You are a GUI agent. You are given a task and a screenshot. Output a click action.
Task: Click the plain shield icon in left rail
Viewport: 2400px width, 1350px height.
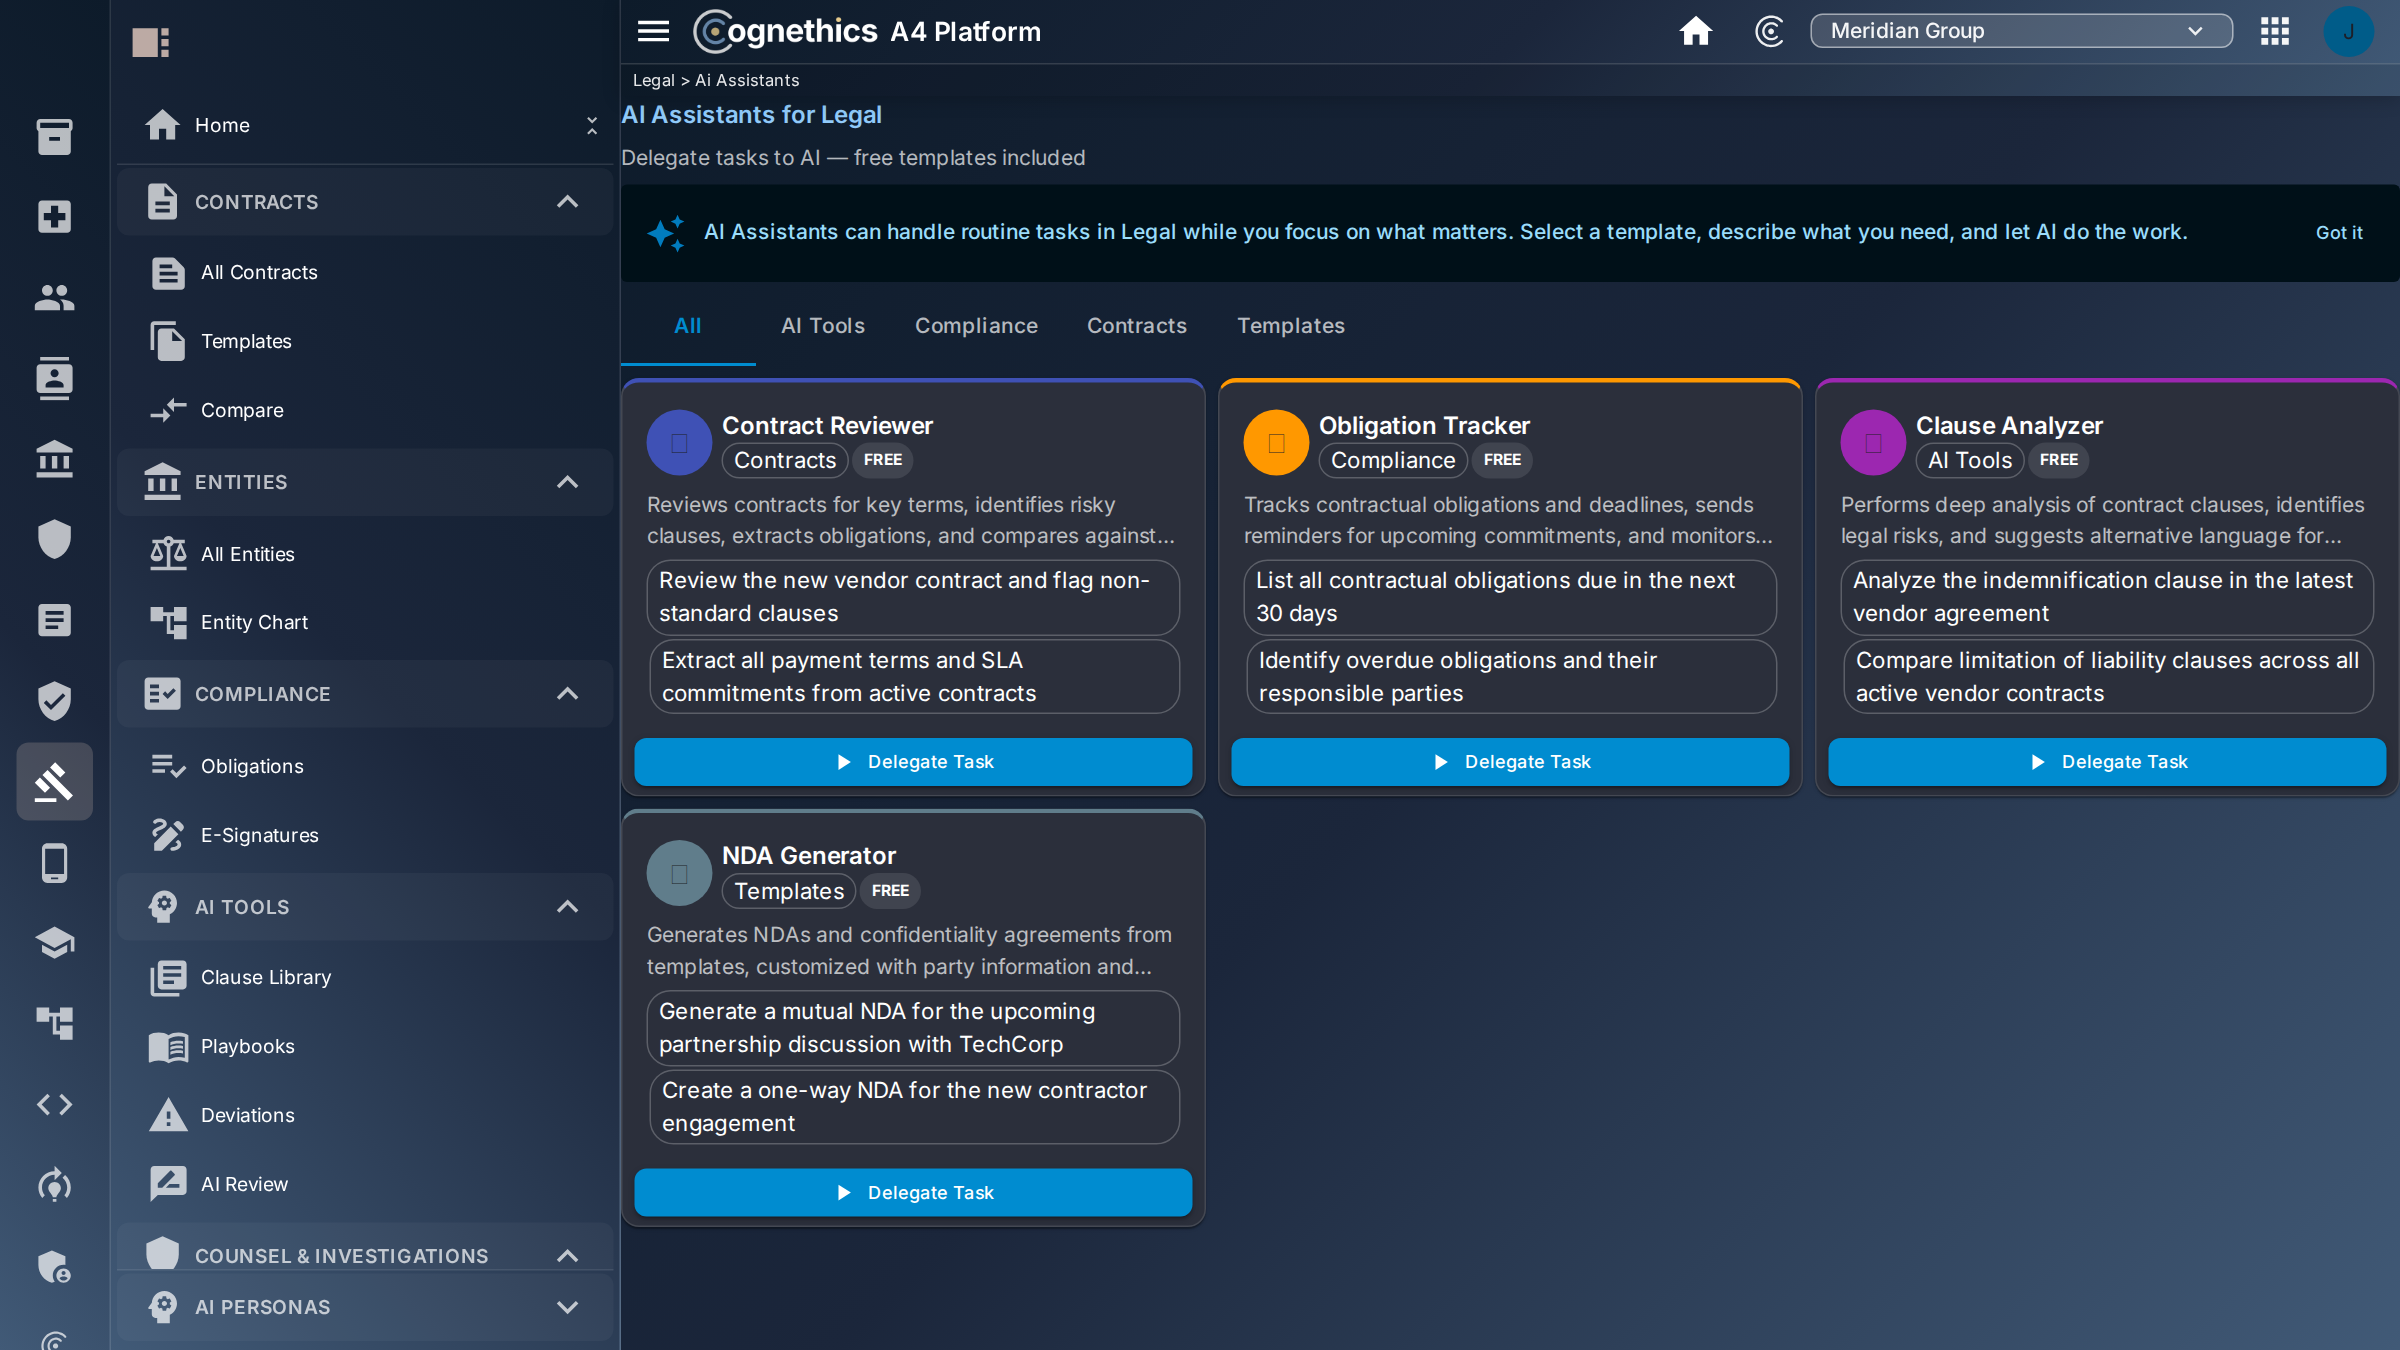pos(54,539)
